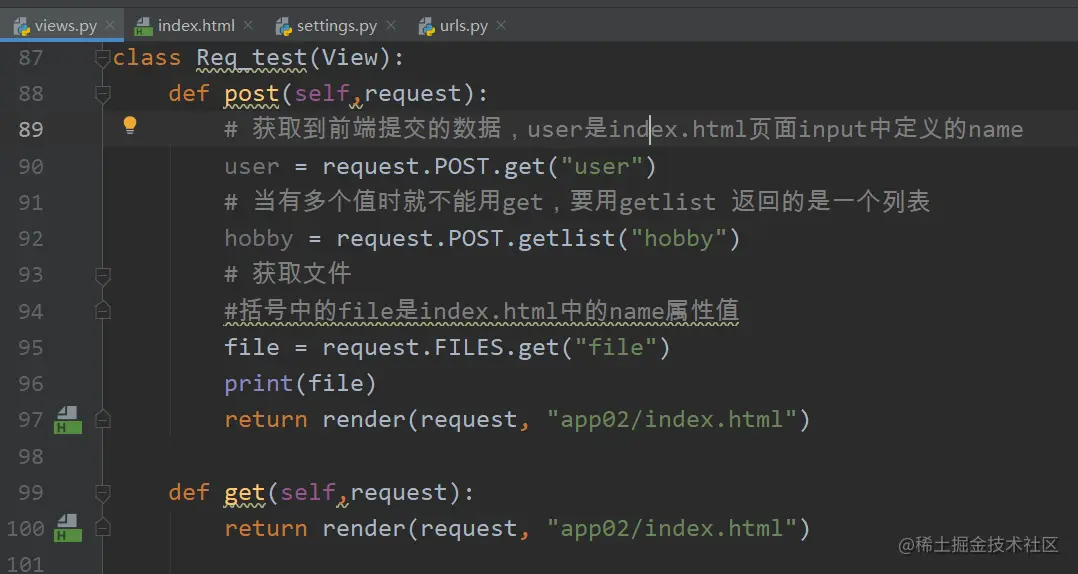The image size is (1078, 574).
Task: Click "app02/index.html" string on line 100
Action: (672, 528)
